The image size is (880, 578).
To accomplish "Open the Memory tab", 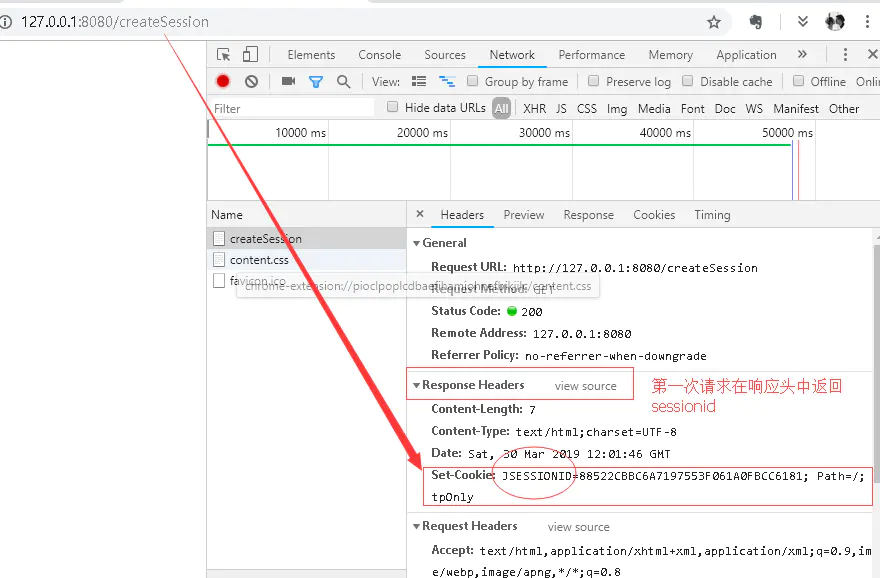I will tap(671, 55).
